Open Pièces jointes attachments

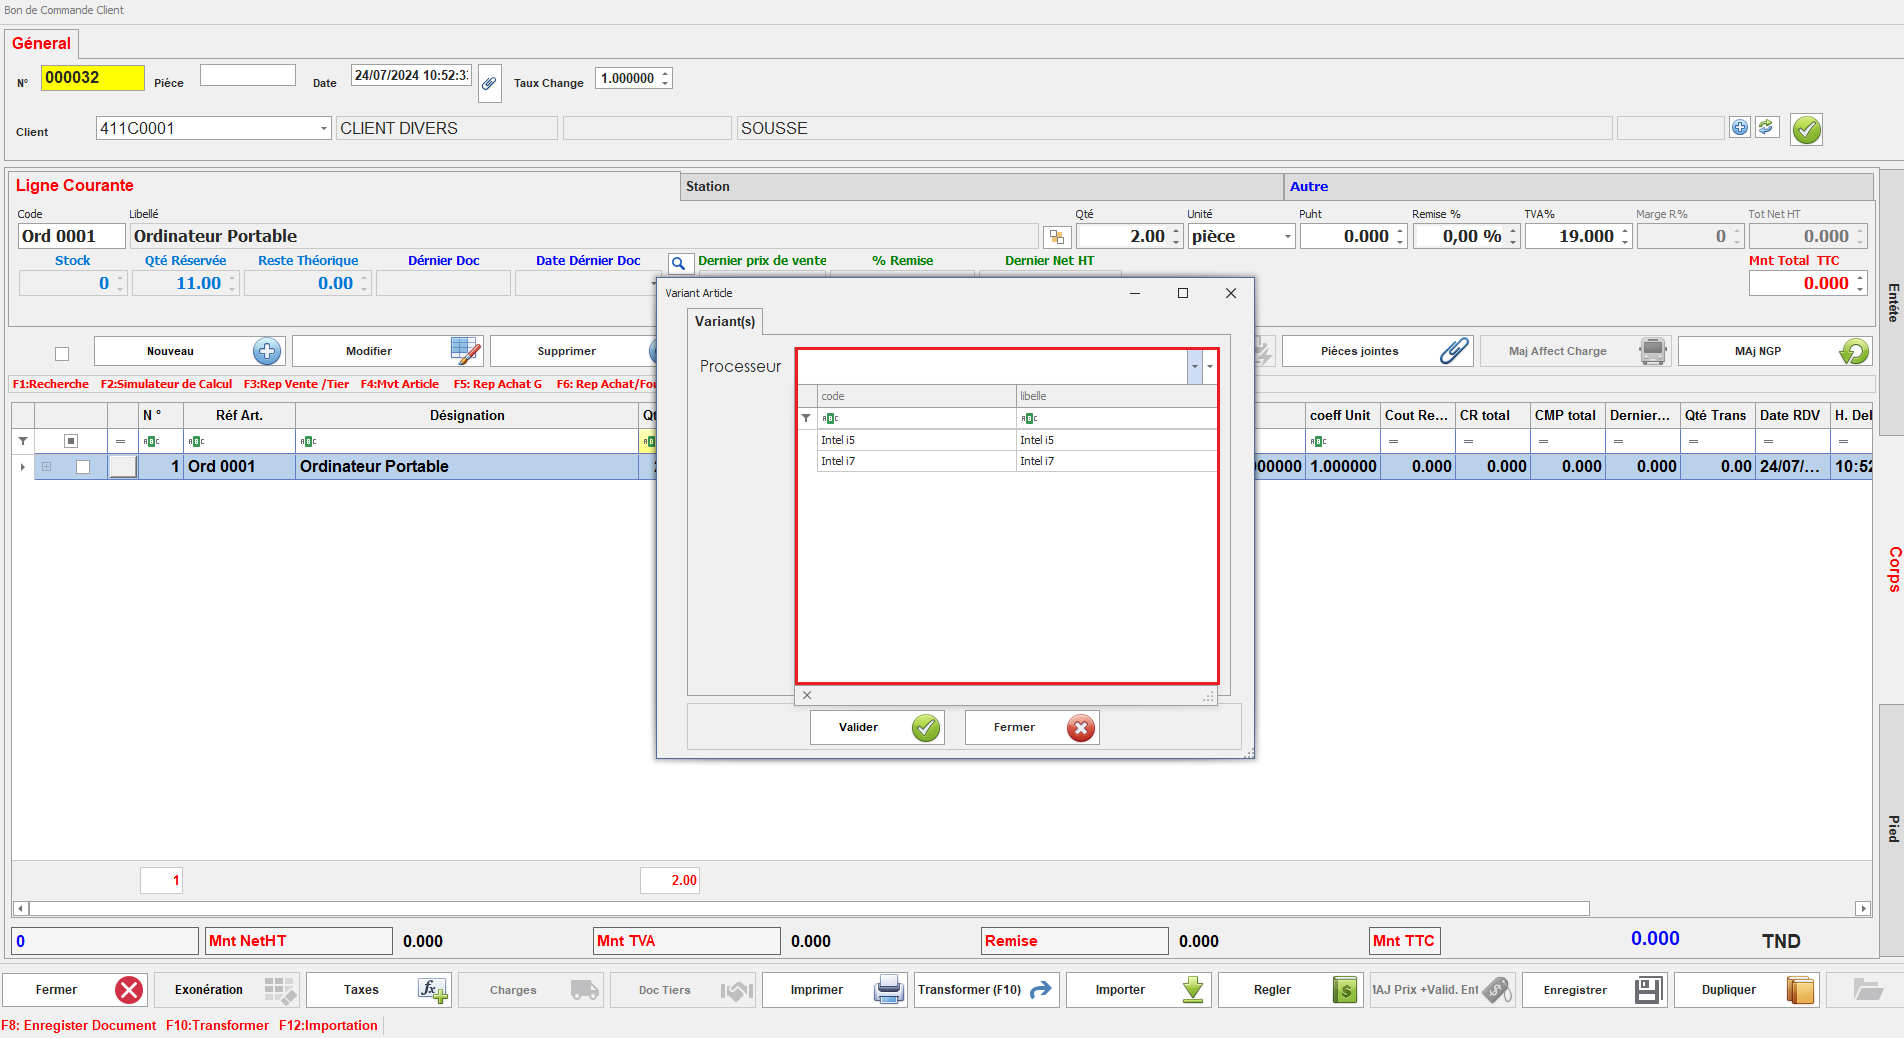(x=1377, y=351)
